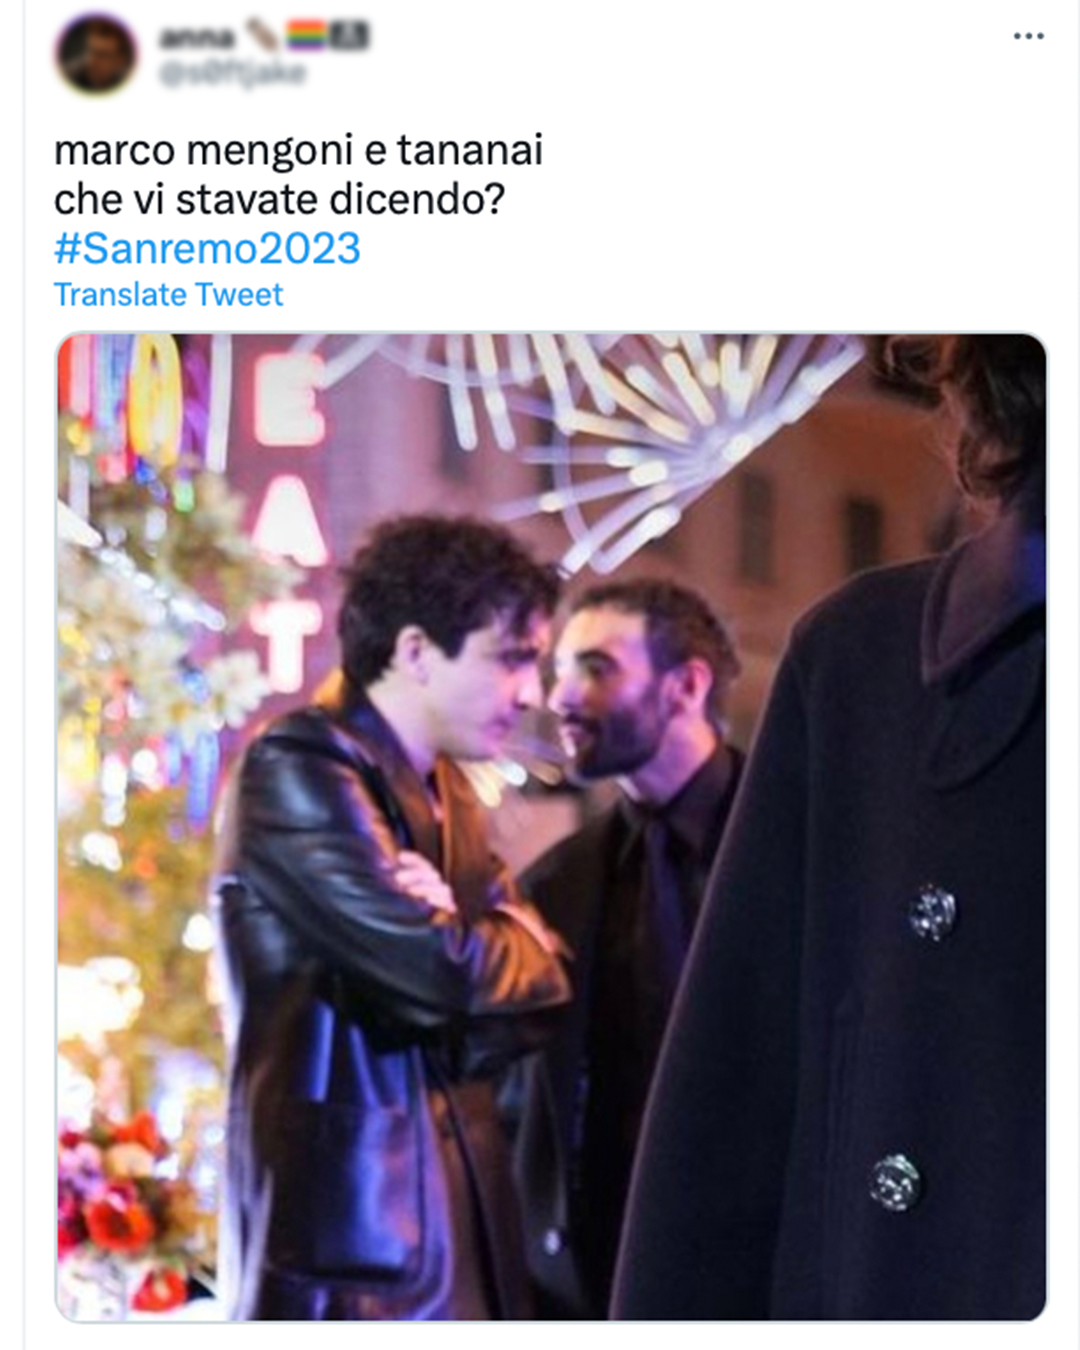The image size is (1080, 1350).
Task: Click the flower bouquet in photo corner
Action: point(118,1200)
